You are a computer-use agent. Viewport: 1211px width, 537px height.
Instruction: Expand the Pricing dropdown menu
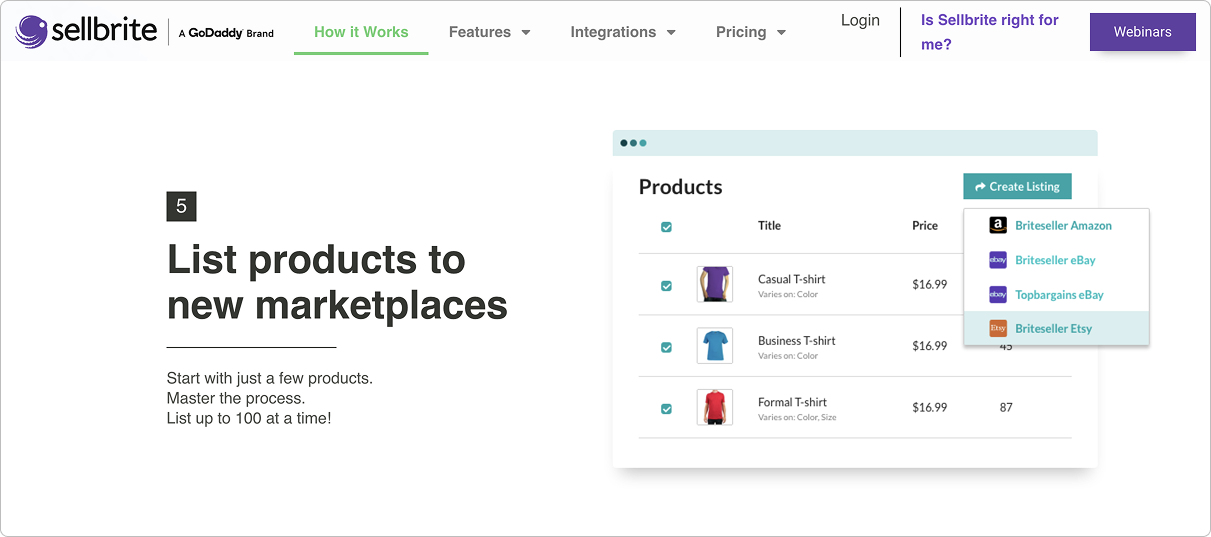pos(751,32)
